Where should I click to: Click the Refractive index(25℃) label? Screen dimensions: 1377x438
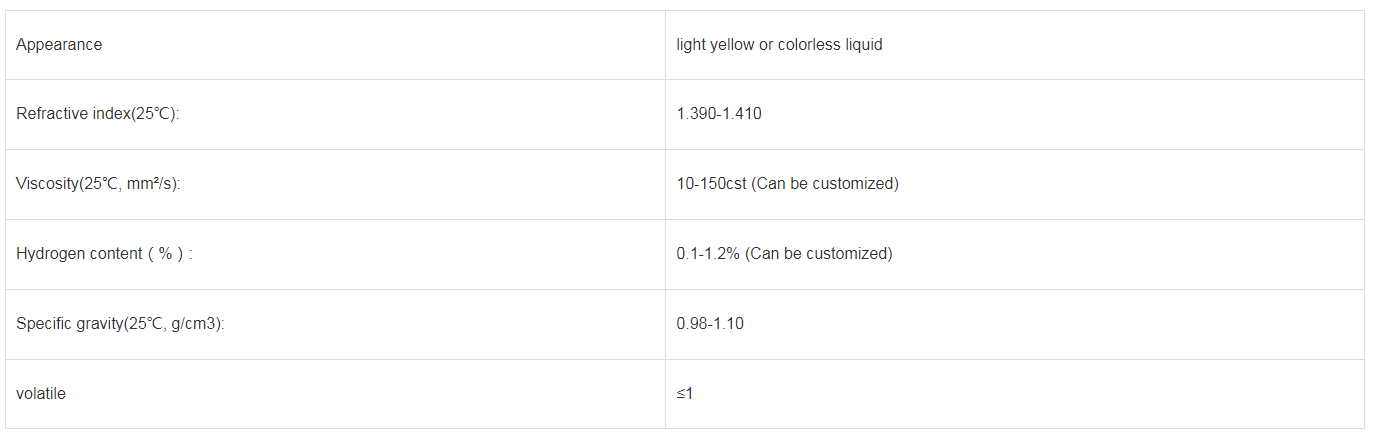97,114
